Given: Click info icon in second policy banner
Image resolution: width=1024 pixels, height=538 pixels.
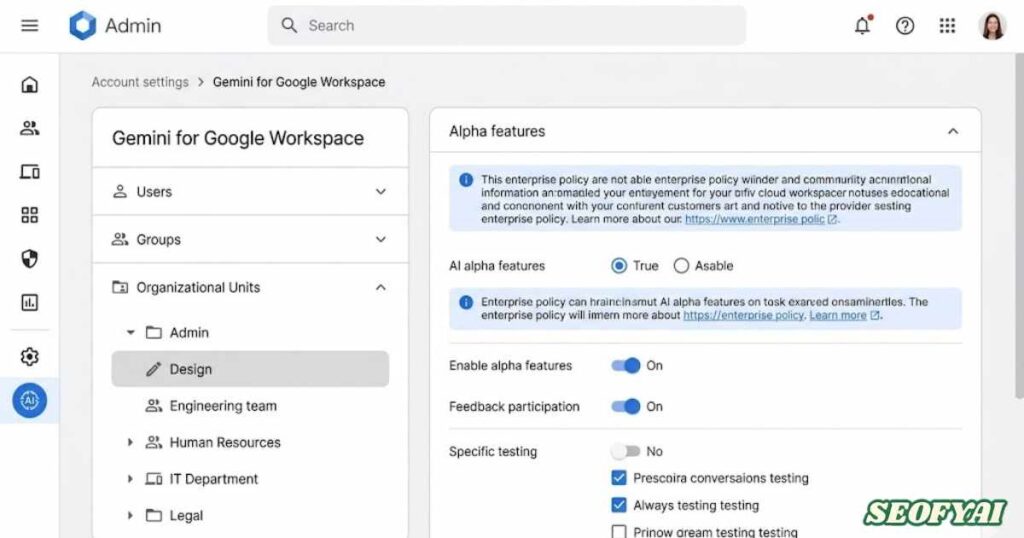Looking at the screenshot, I should click(x=466, y=302).
